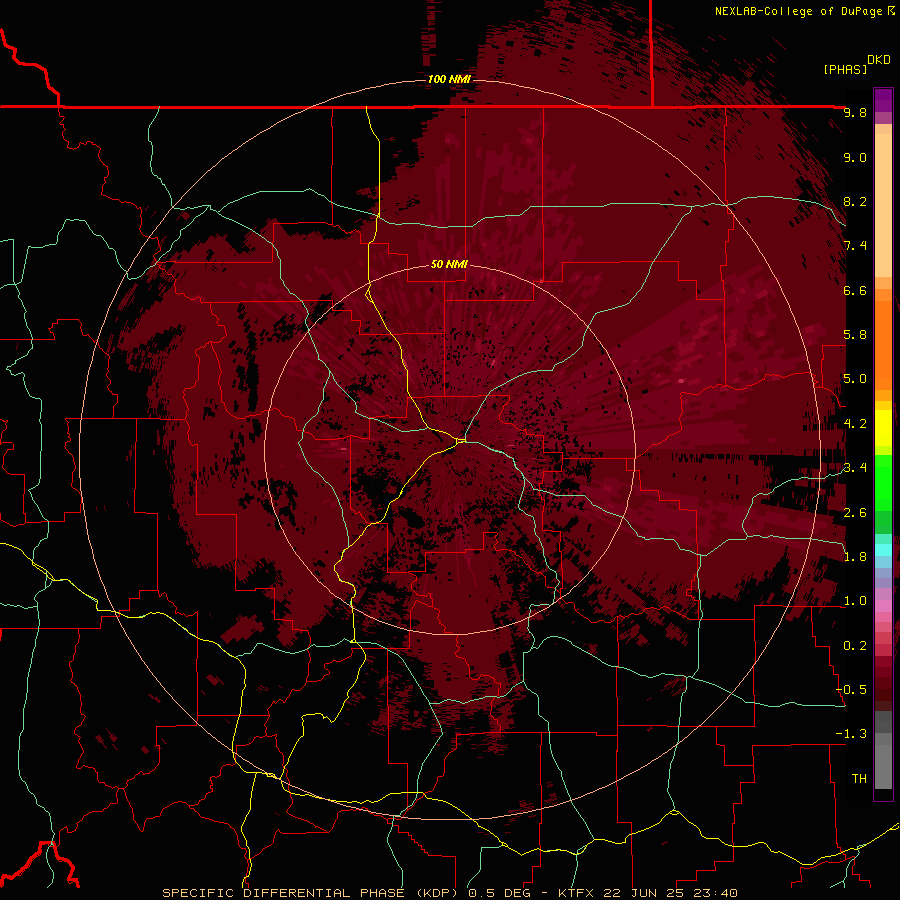Click the KTFX radar site identifier
Screen dimensions: 900x900
pos(576,893)
